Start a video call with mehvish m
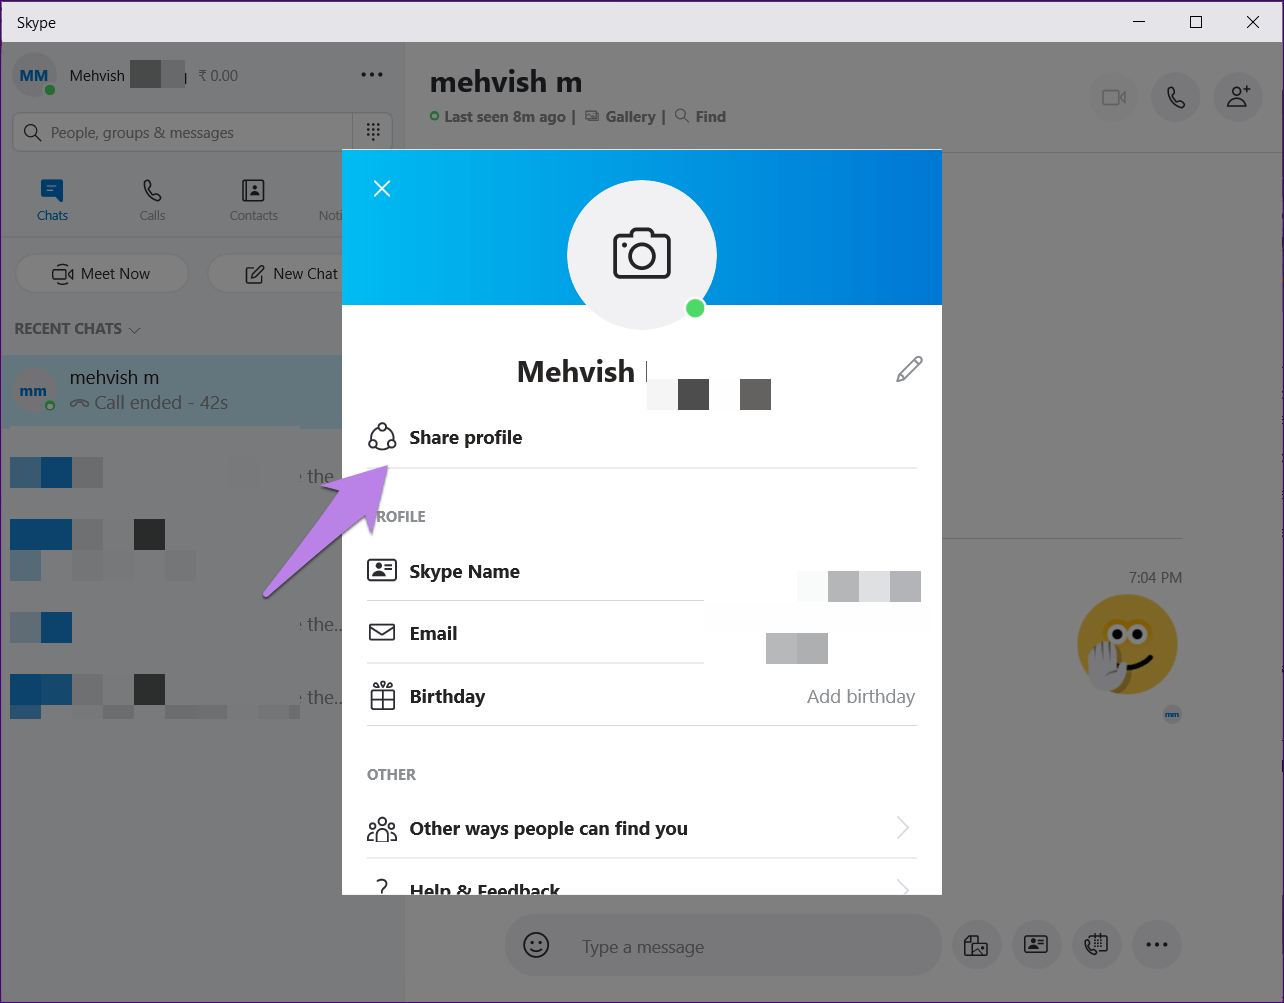Viewport: 1284px width, 1003px height. tap(1114, 97)
